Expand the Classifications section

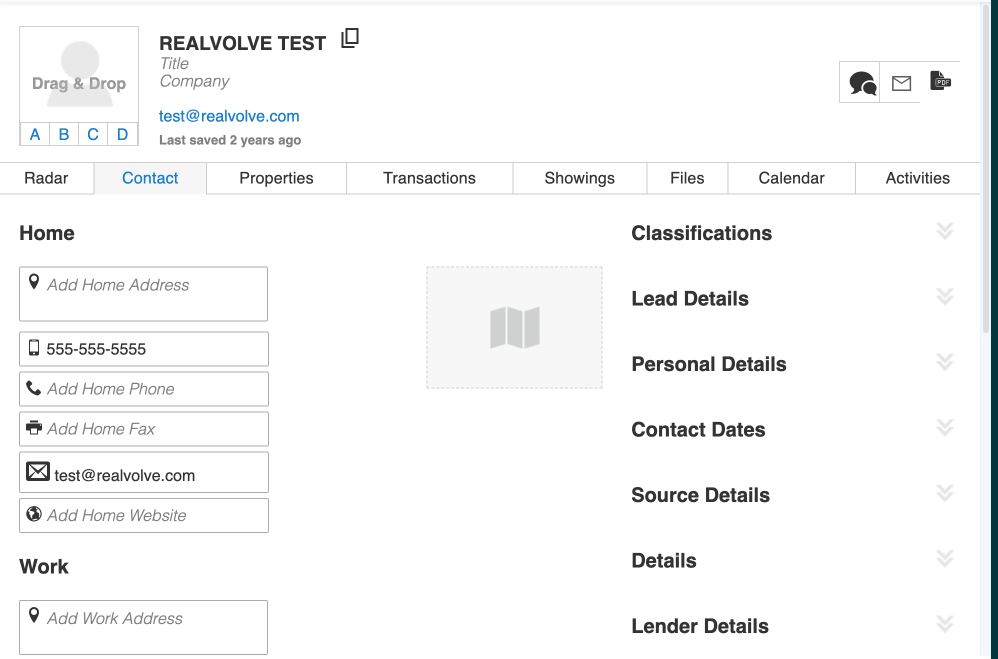pos(944,232)
